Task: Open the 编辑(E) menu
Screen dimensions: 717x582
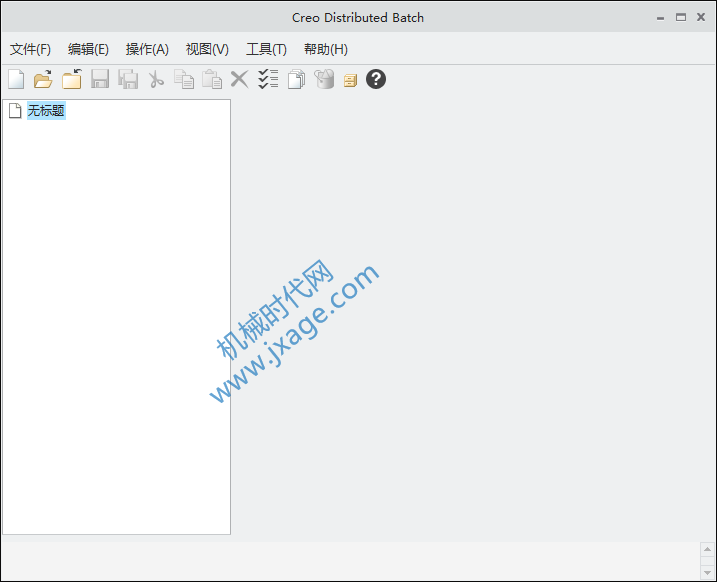Action: tap(88, 49)
